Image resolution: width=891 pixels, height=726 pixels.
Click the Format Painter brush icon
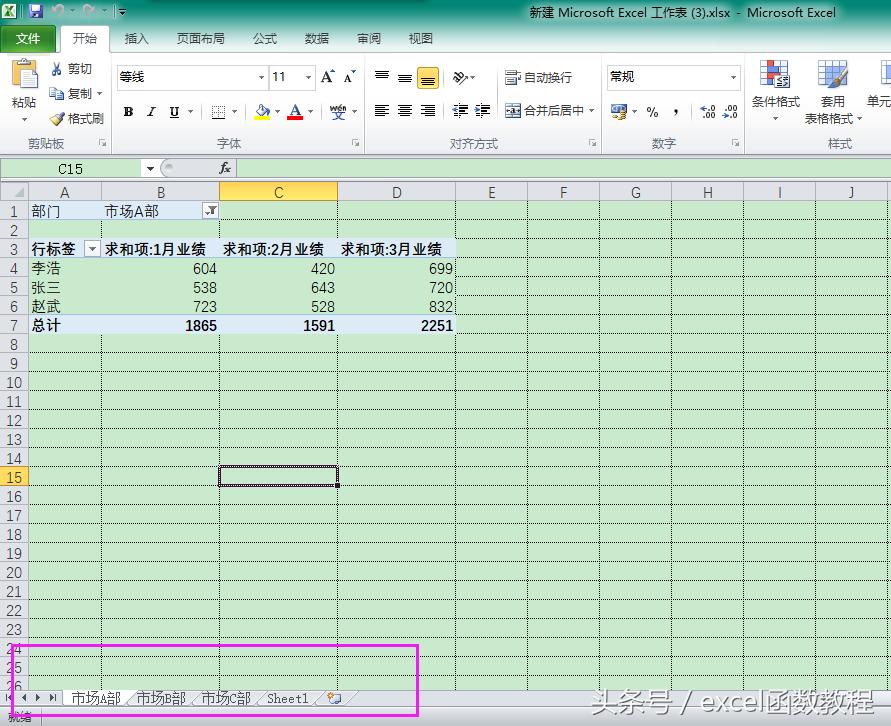57,119
